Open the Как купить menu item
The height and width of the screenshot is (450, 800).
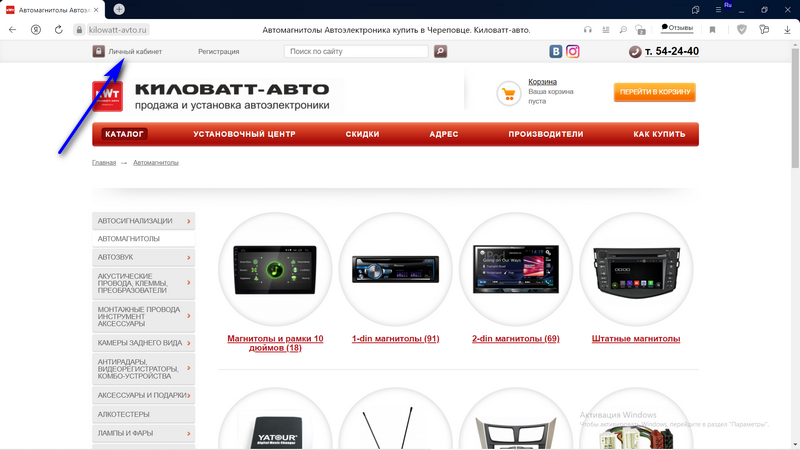[659, 134]
